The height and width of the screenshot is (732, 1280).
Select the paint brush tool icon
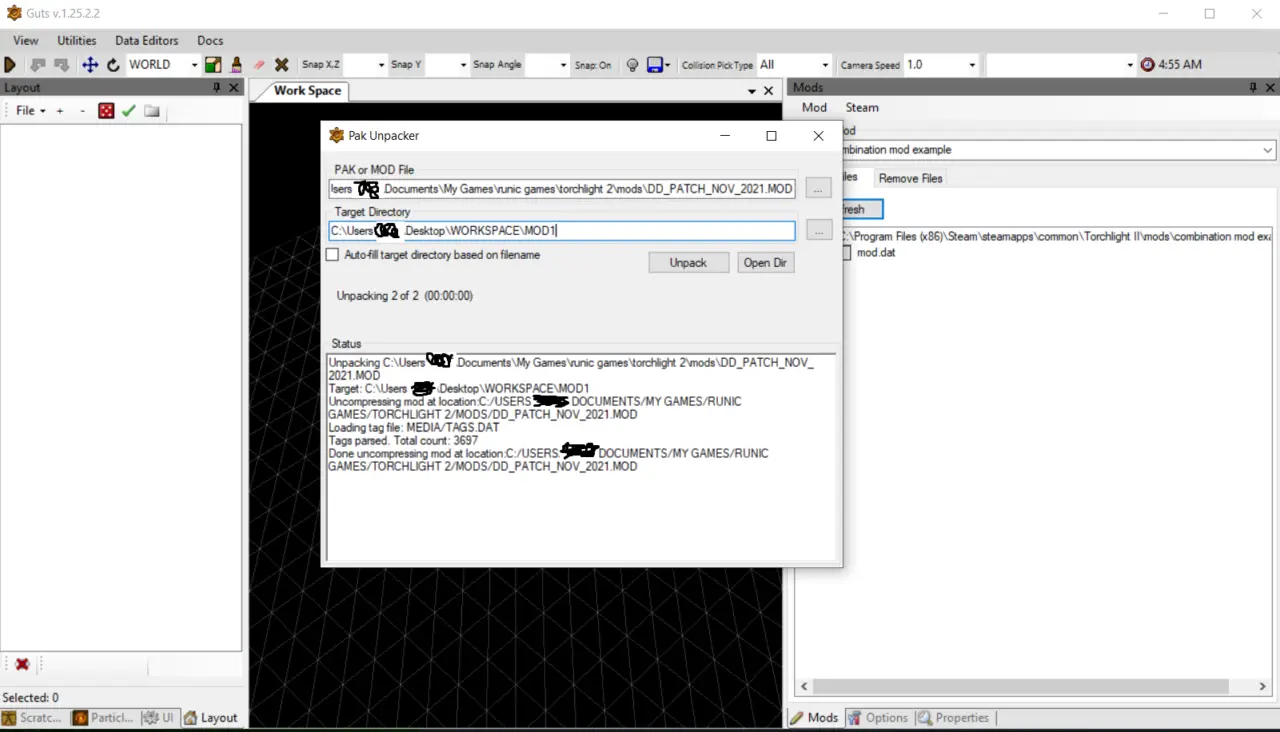236,64
